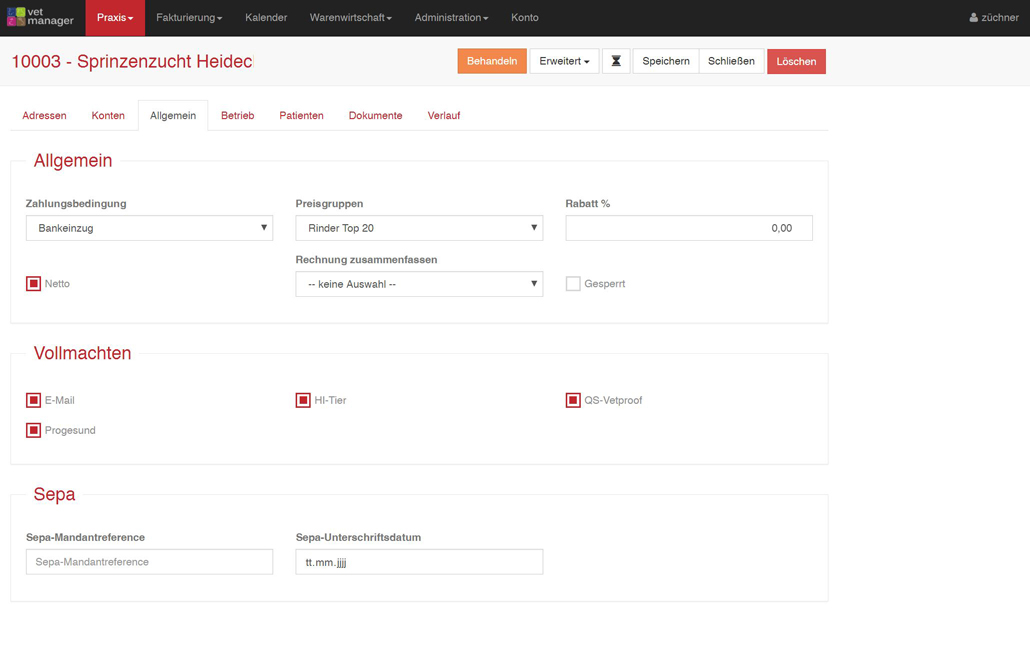Click the orange Behandeln button

coord(492,61)
